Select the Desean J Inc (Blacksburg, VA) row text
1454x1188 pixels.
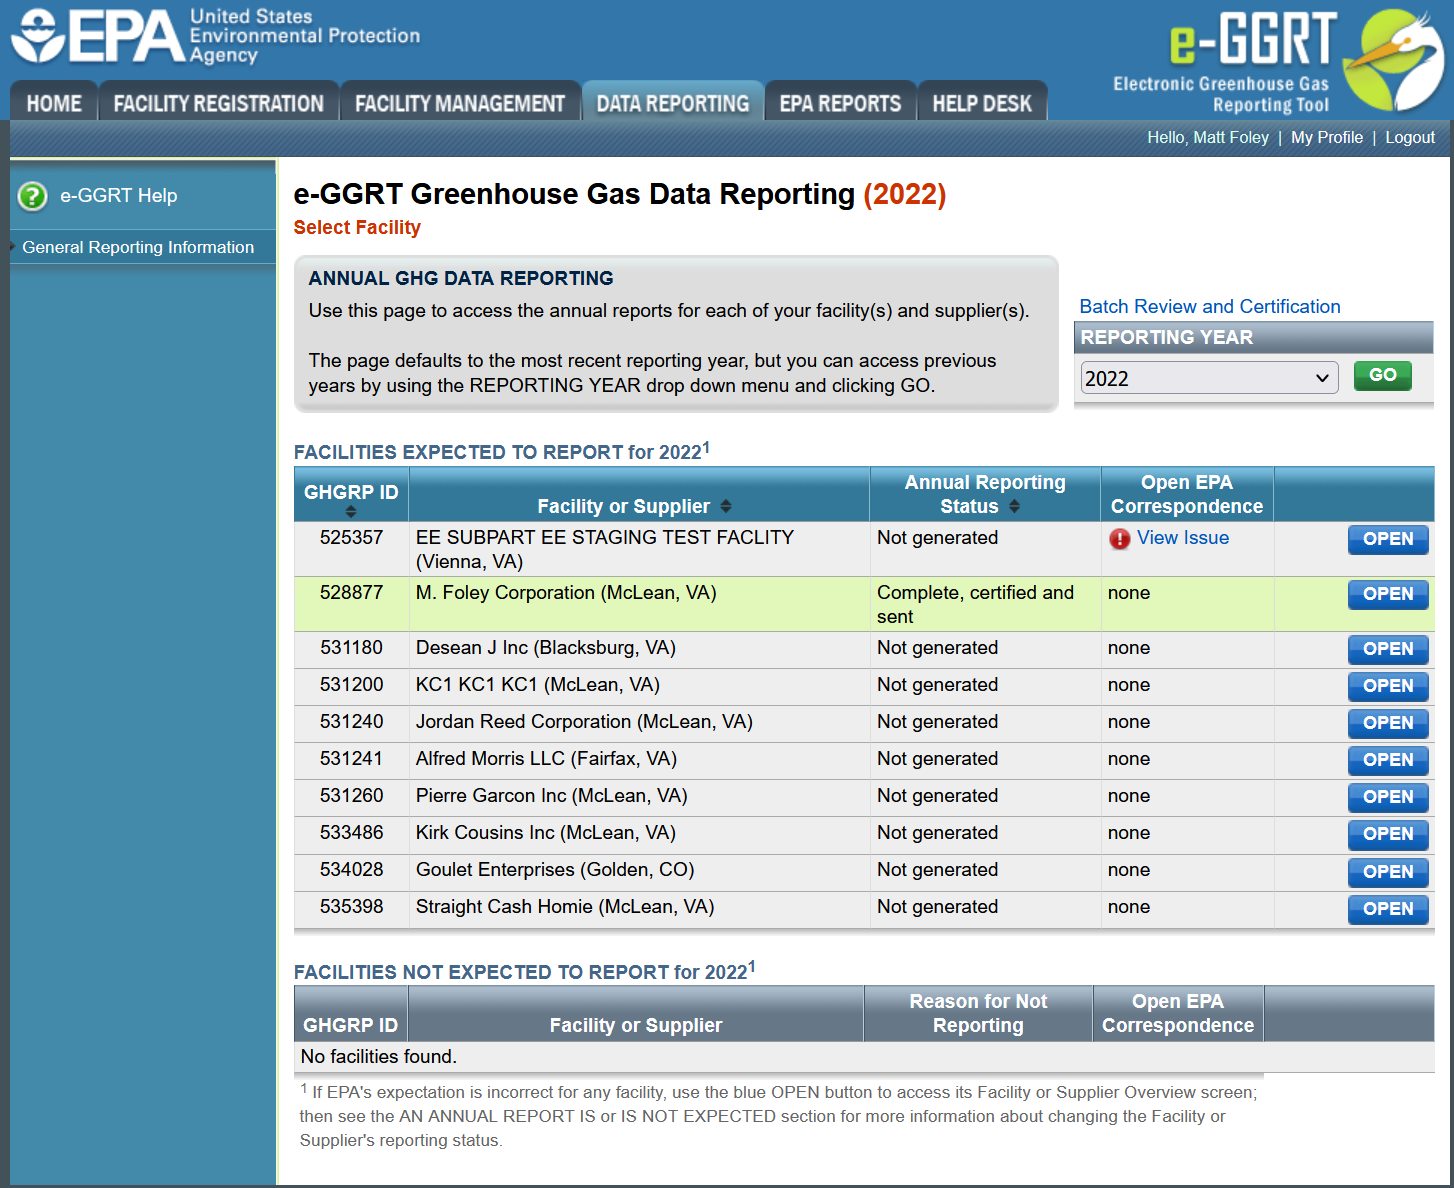point(546,647)
